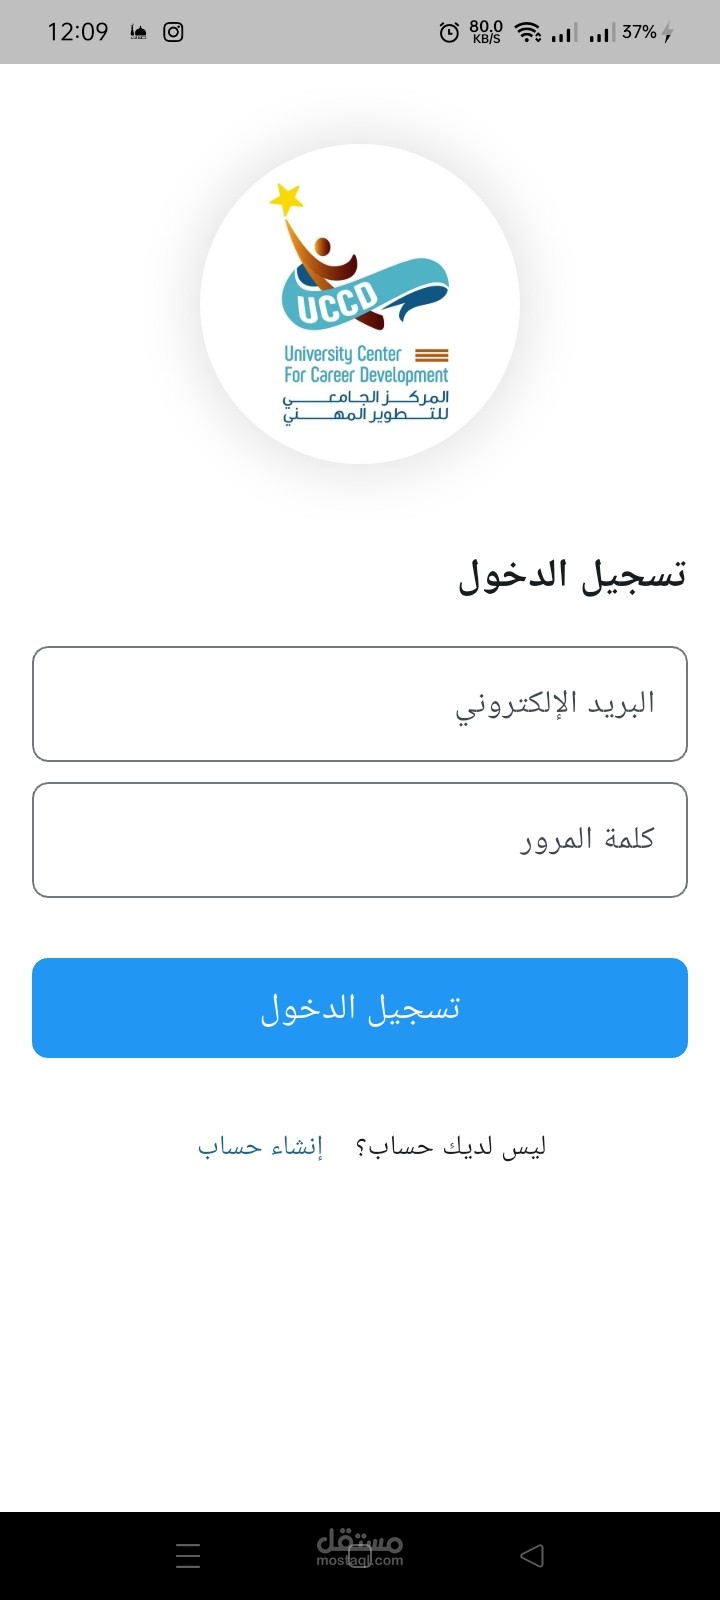Open recent apps via three-line icon
720x1600 pixels.
click(x=188, y=1555)
